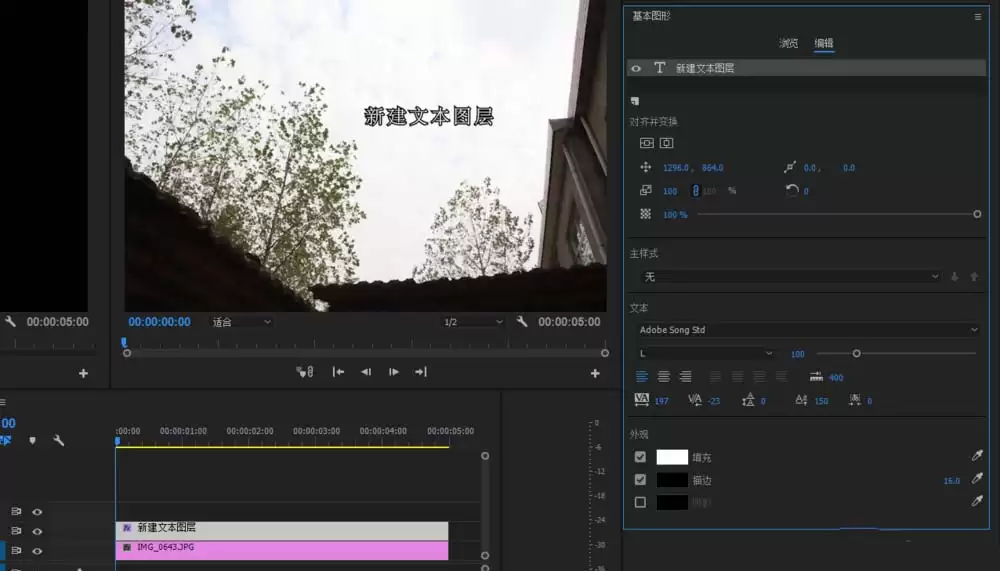The height and width of the screenshot is (571, 1000).
Task: Uncheck the 描边 stroke checkbox
Action: [640, 480]
